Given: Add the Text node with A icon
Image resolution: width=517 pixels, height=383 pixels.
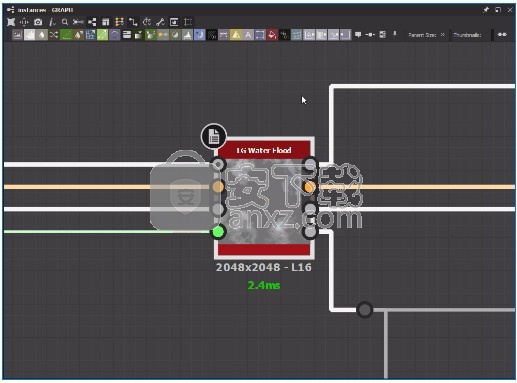Looking at the screenshot, I should point(248,35).
